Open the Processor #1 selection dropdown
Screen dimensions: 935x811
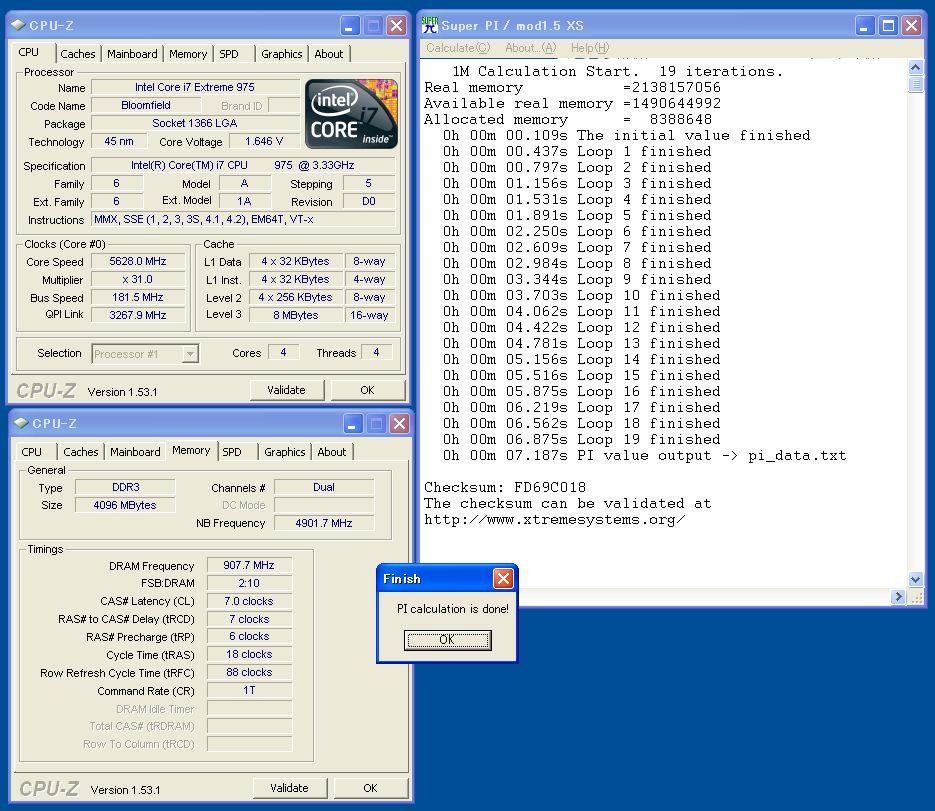tap(190, 354)
